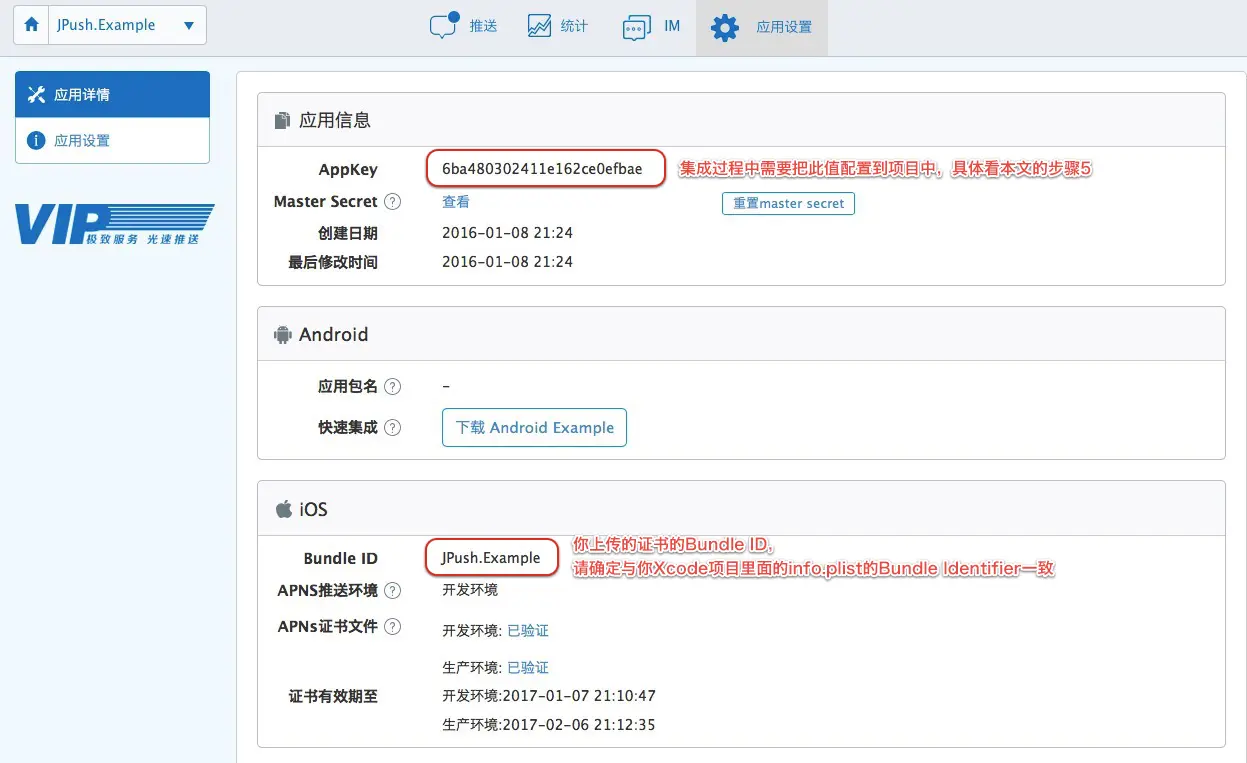
Task: Click the 应用信息 clipboard icon
Action: click(282, 120)
